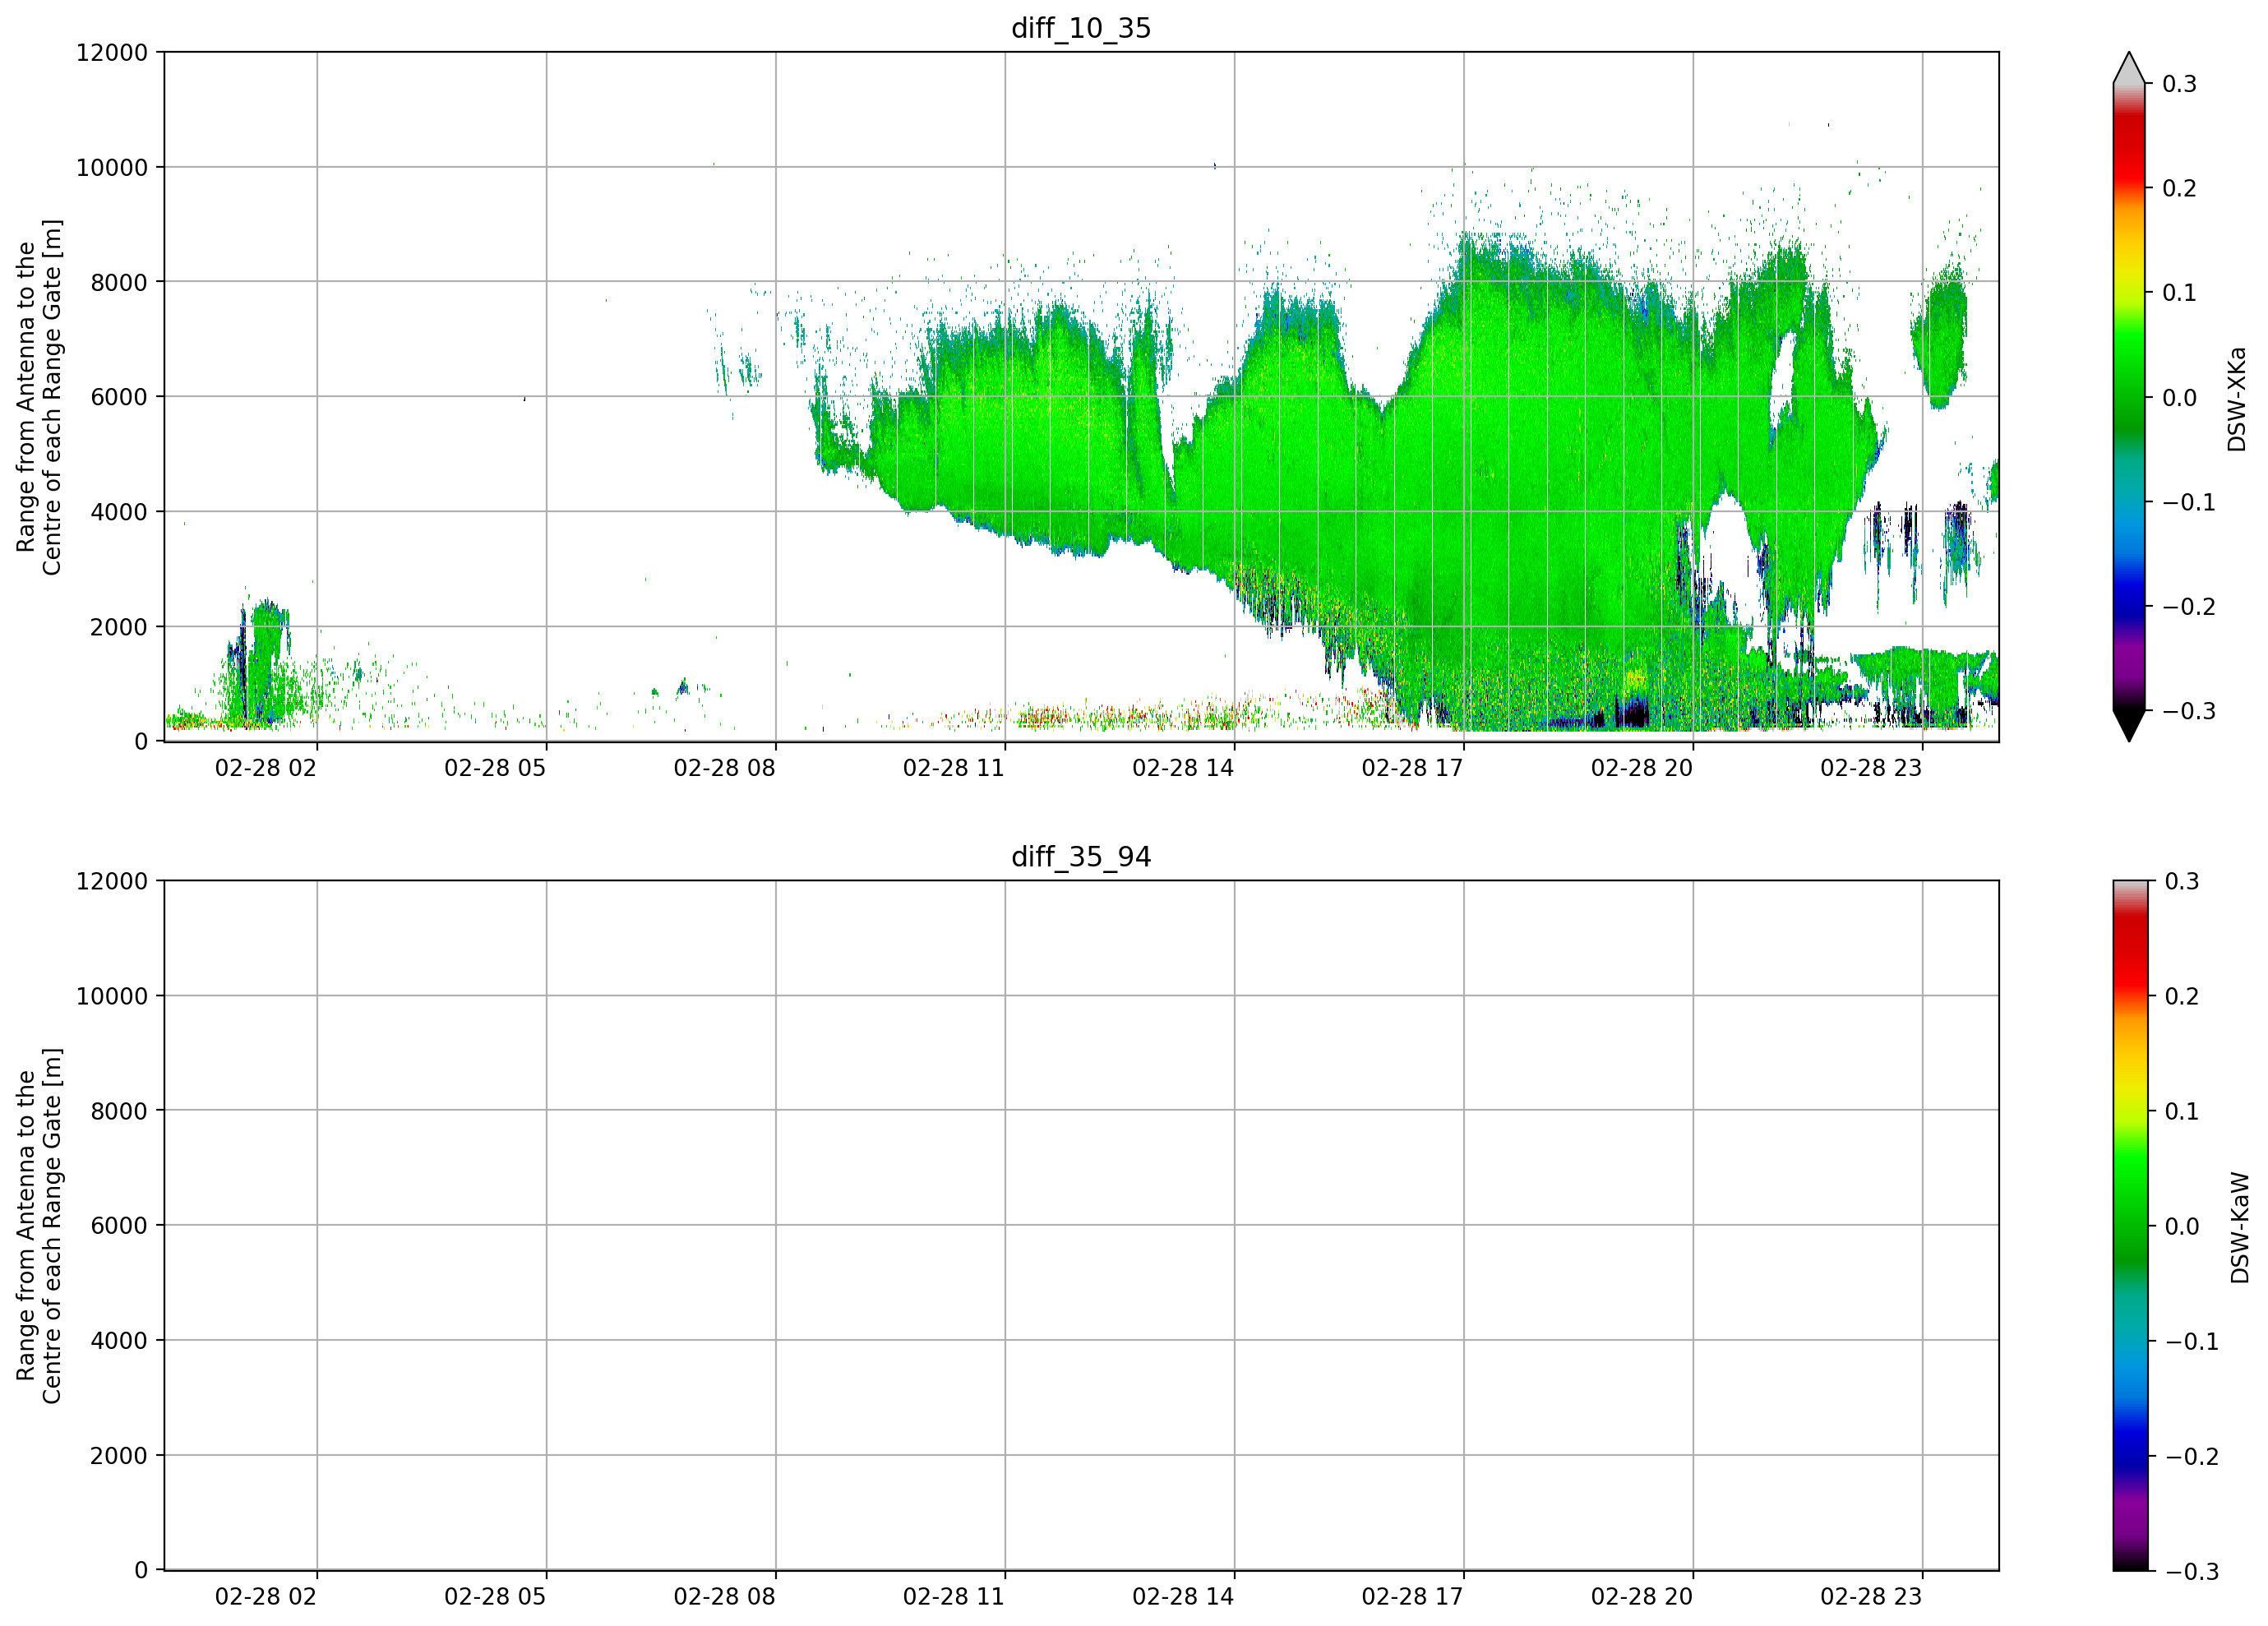Click '02-28 08' tick under diff_35_94 plot
The width and height of the screenshot is (2268, 1626).
(x=724, y=1596)
